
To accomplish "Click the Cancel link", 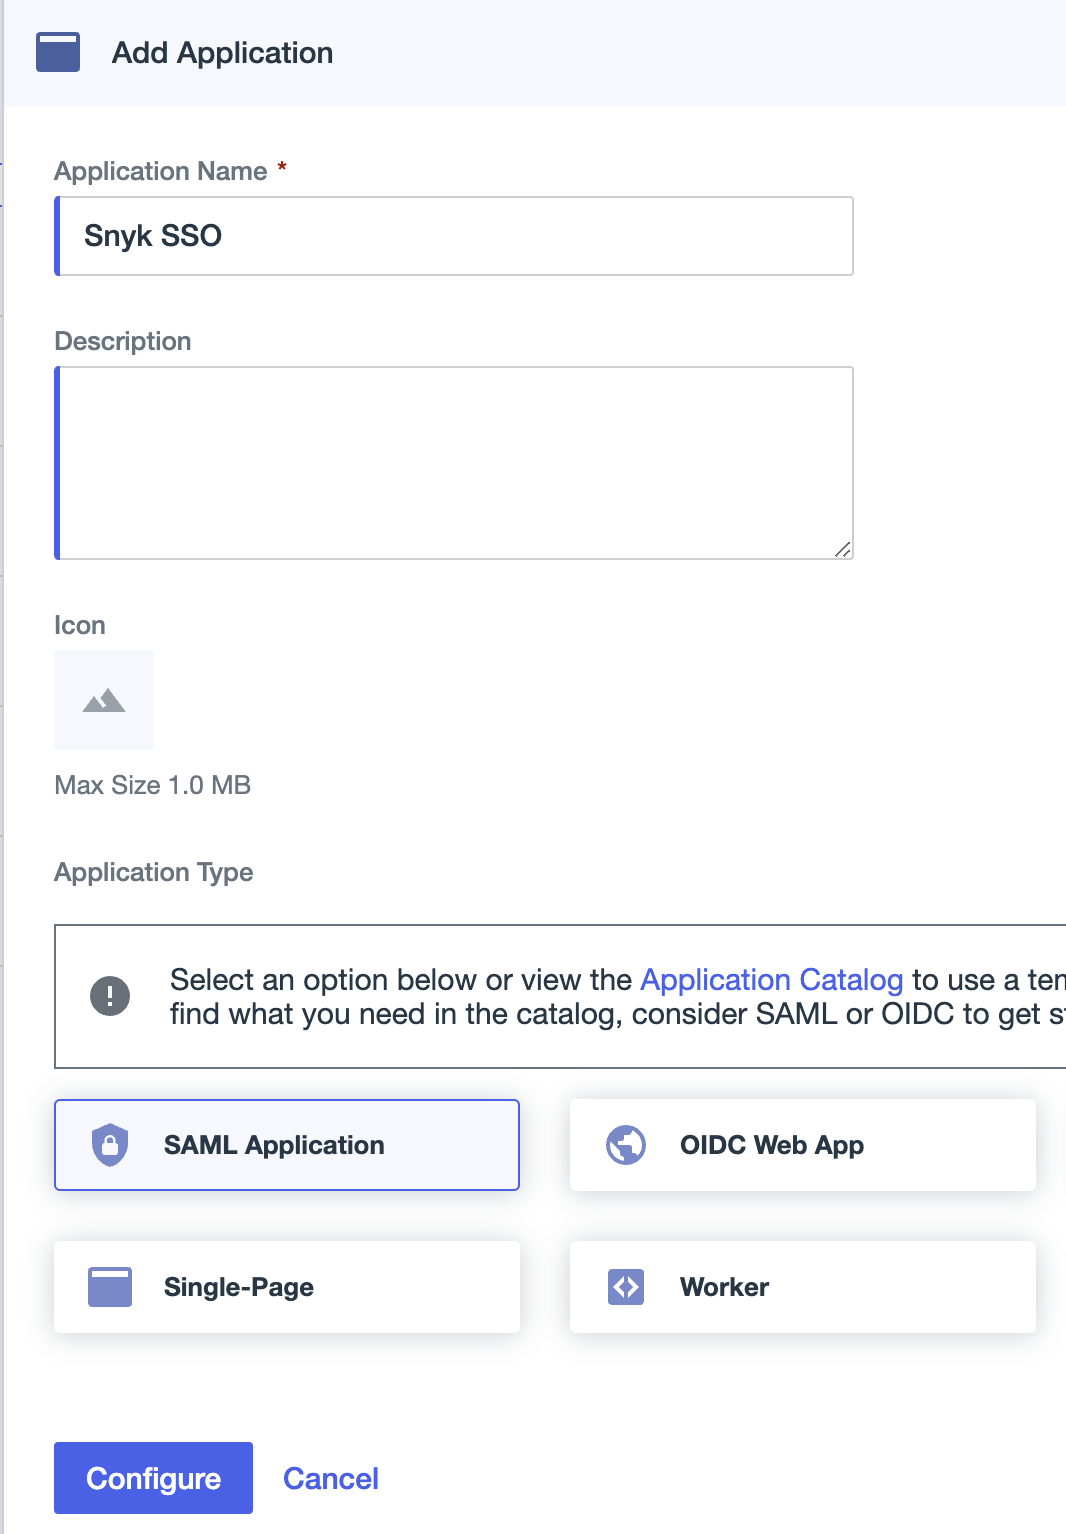I will click(x=331, y=1478).
